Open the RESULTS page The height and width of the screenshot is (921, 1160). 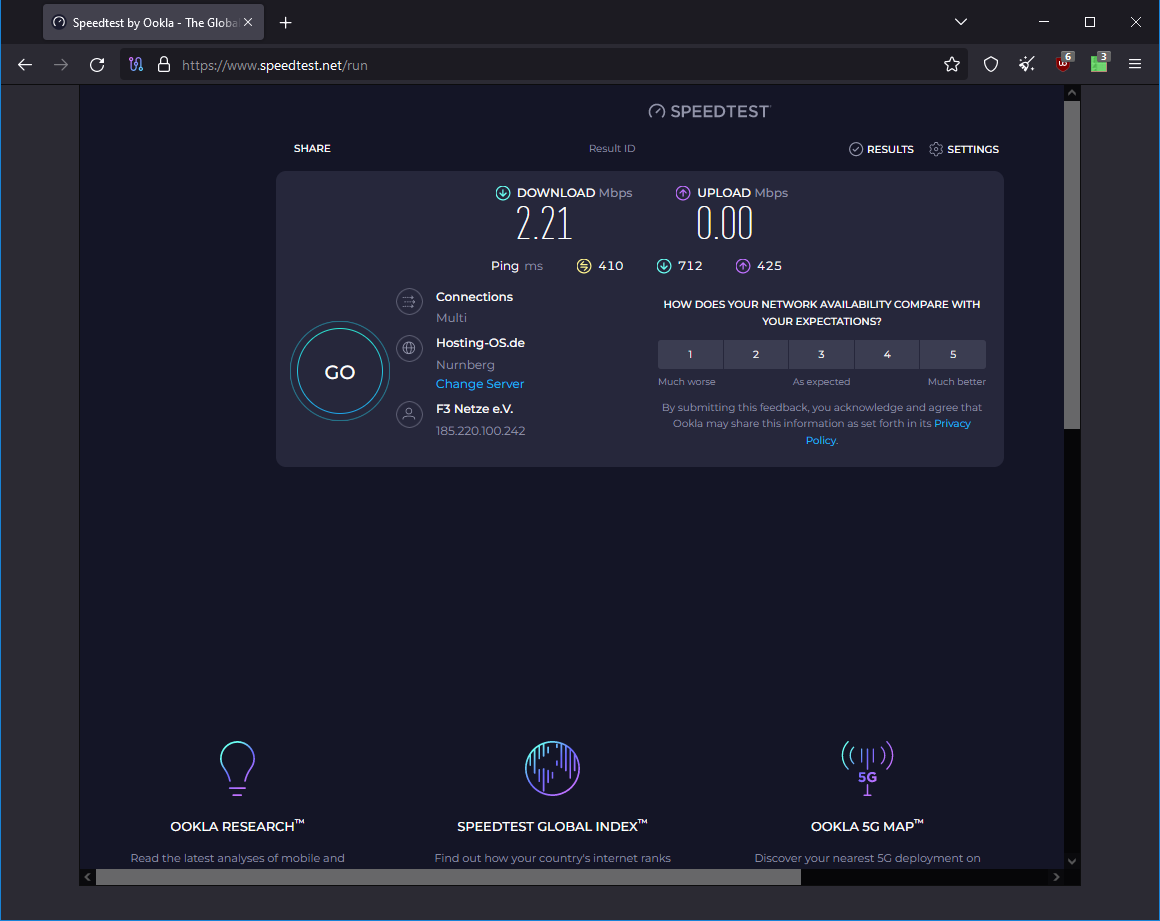(881, 149)
